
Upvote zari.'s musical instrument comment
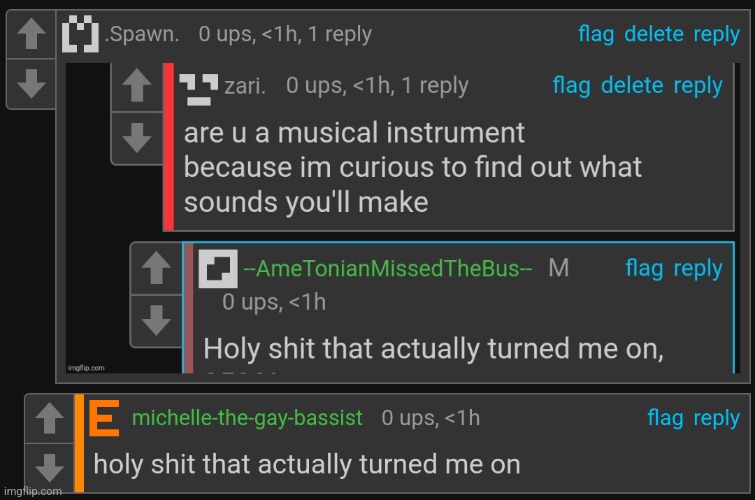point(136,87)
